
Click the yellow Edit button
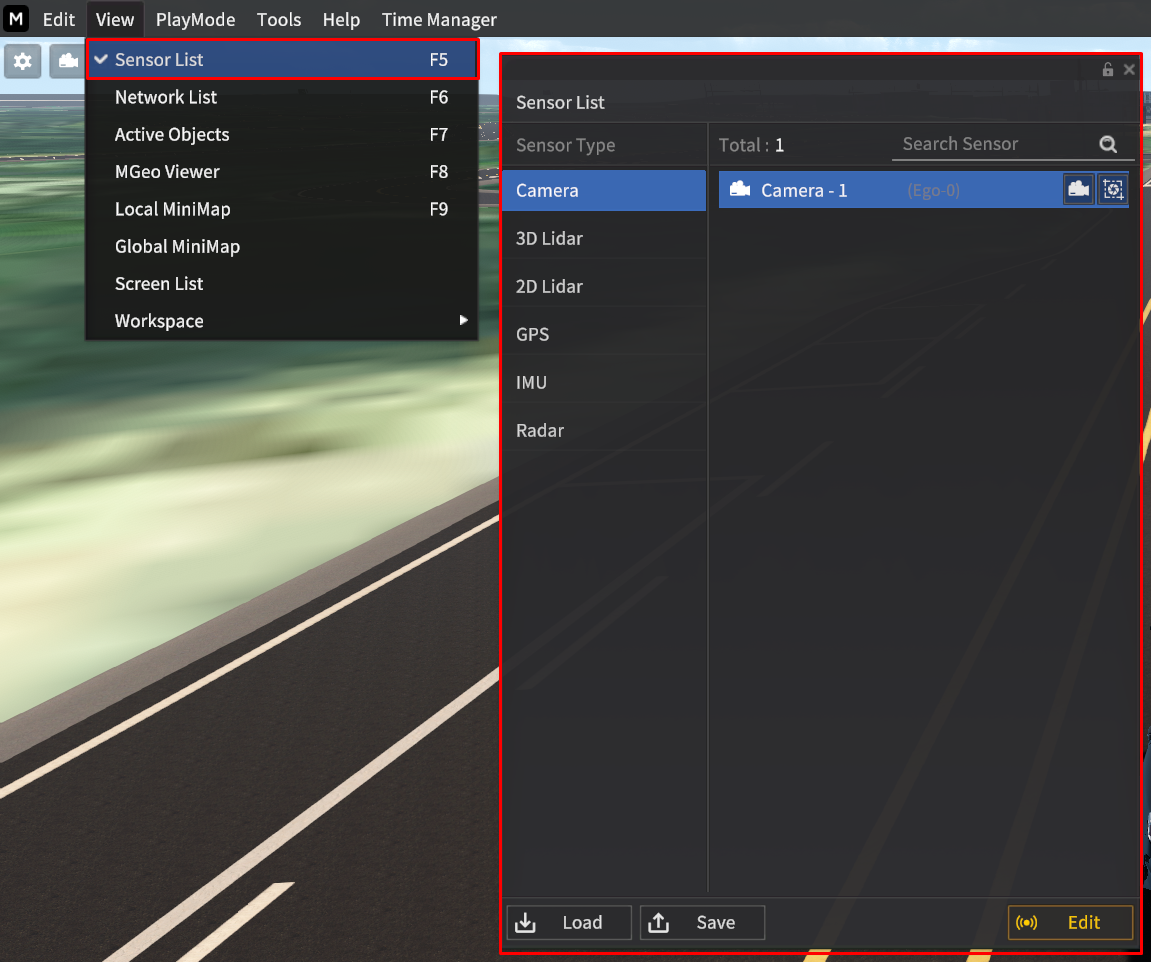[1070, 923]
